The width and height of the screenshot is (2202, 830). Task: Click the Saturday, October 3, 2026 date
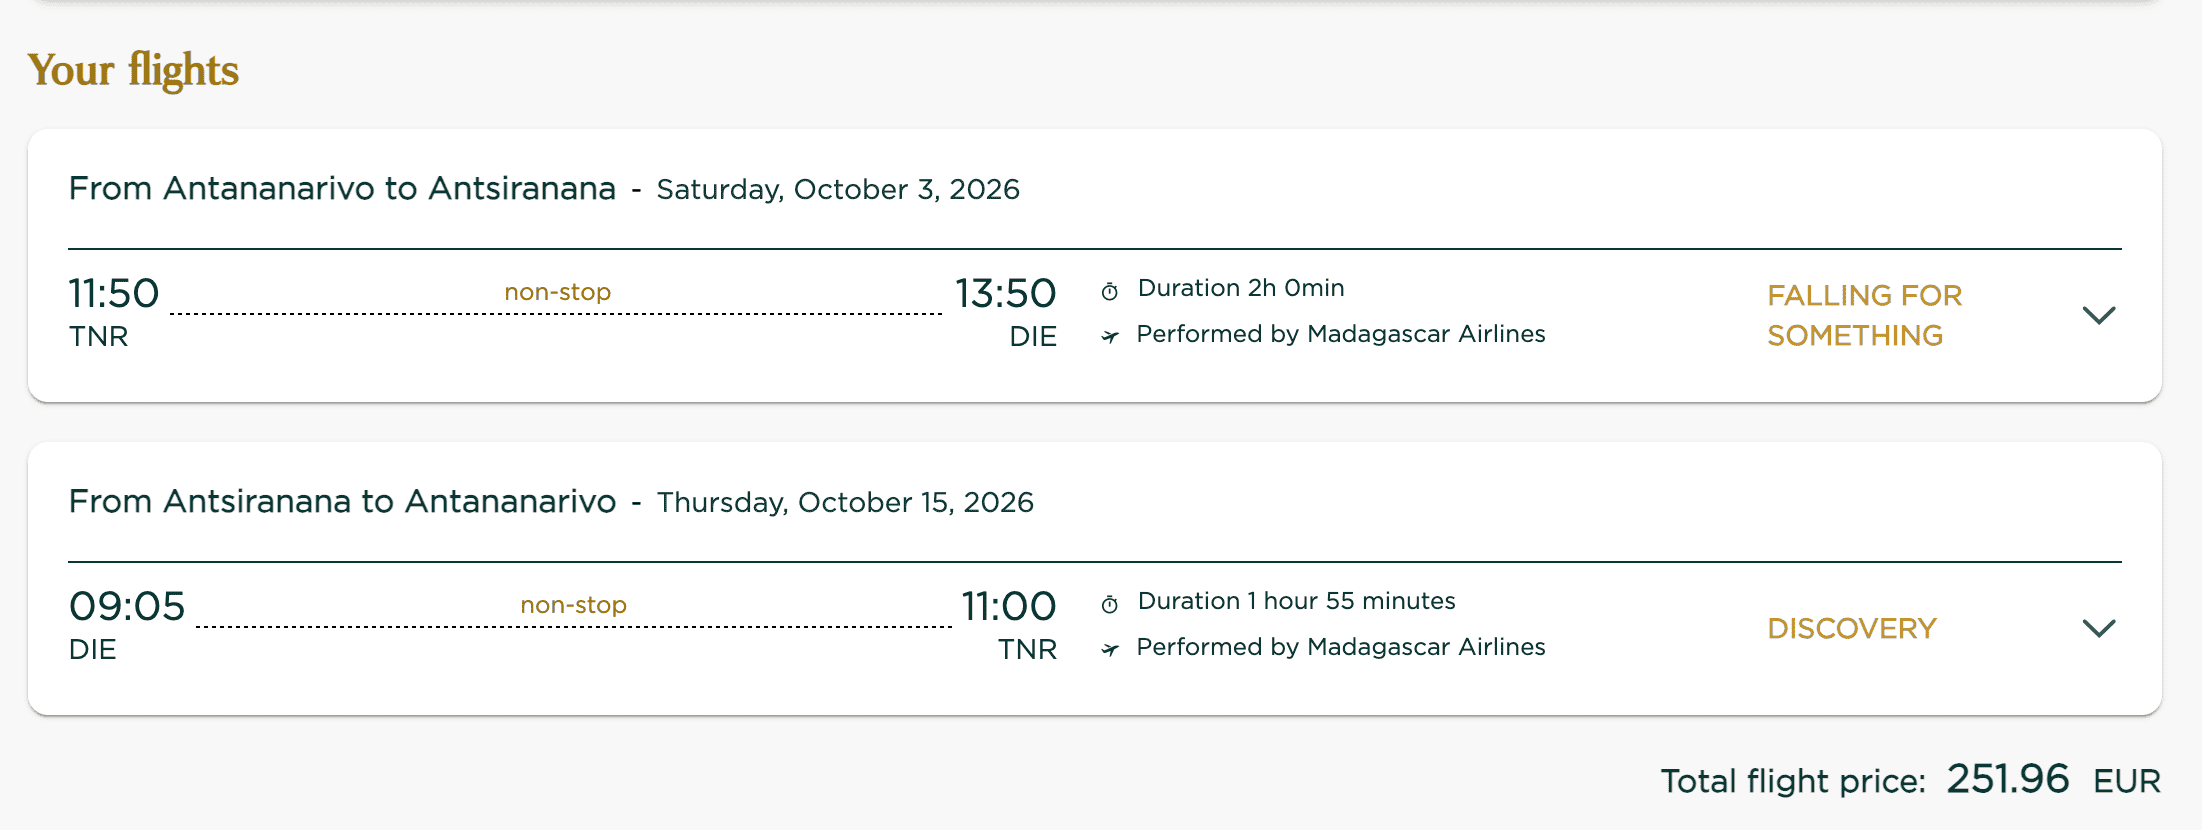pyautogui.click(x=838, y=190)
